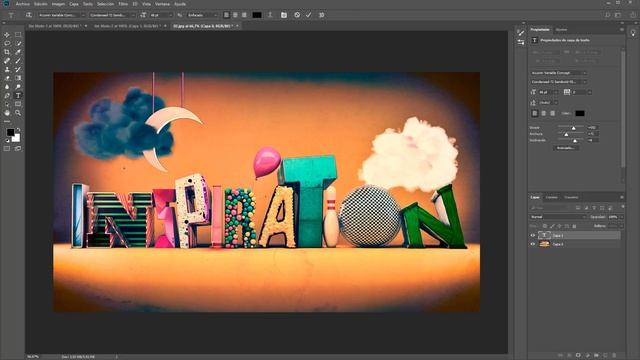Open the Archivo menu
Screen dimensions: 640x360
(x=22, y=4)
